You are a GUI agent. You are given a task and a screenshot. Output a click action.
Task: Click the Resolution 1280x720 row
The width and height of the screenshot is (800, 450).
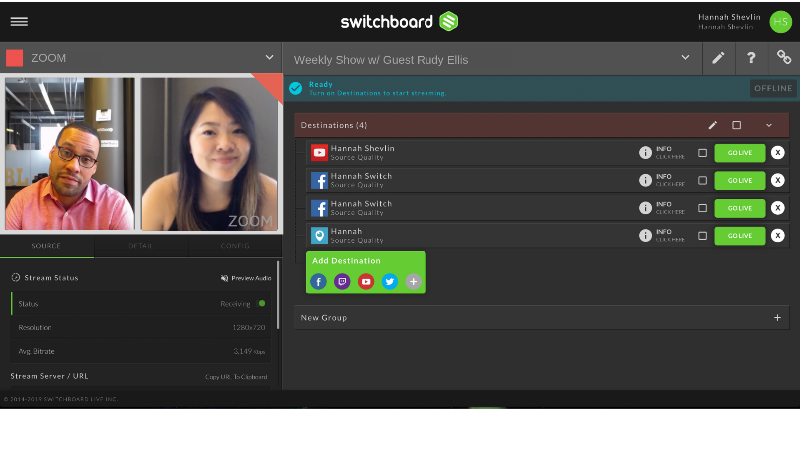141,328
